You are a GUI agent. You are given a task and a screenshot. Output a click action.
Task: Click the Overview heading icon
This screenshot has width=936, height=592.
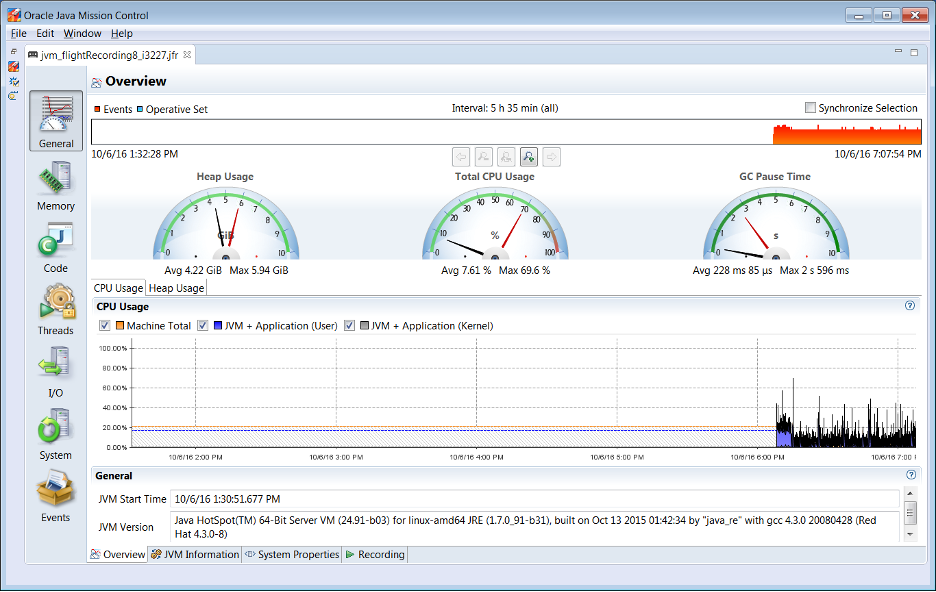point(97,82)
